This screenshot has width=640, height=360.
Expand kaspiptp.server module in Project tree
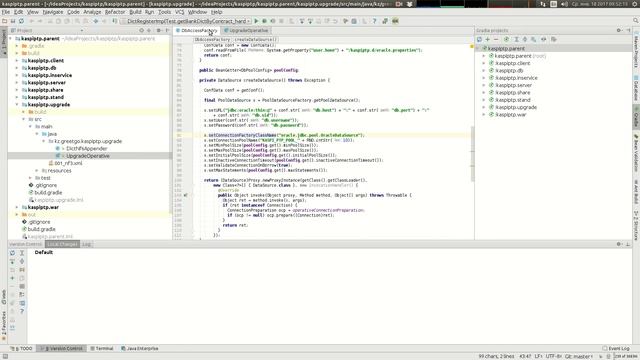(x=17, y=82)
